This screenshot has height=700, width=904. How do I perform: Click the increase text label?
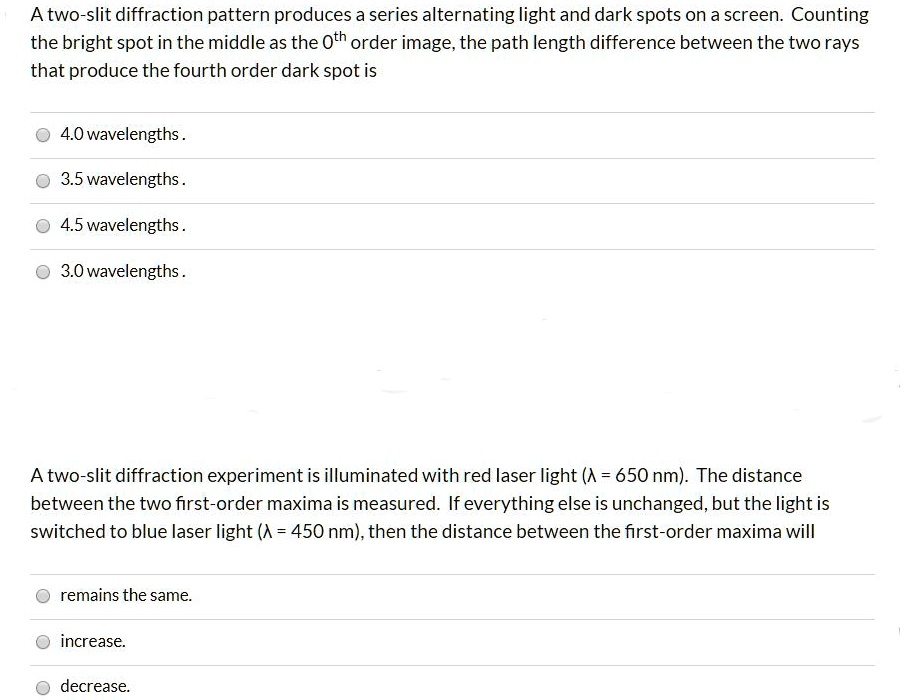click(92, 641)
